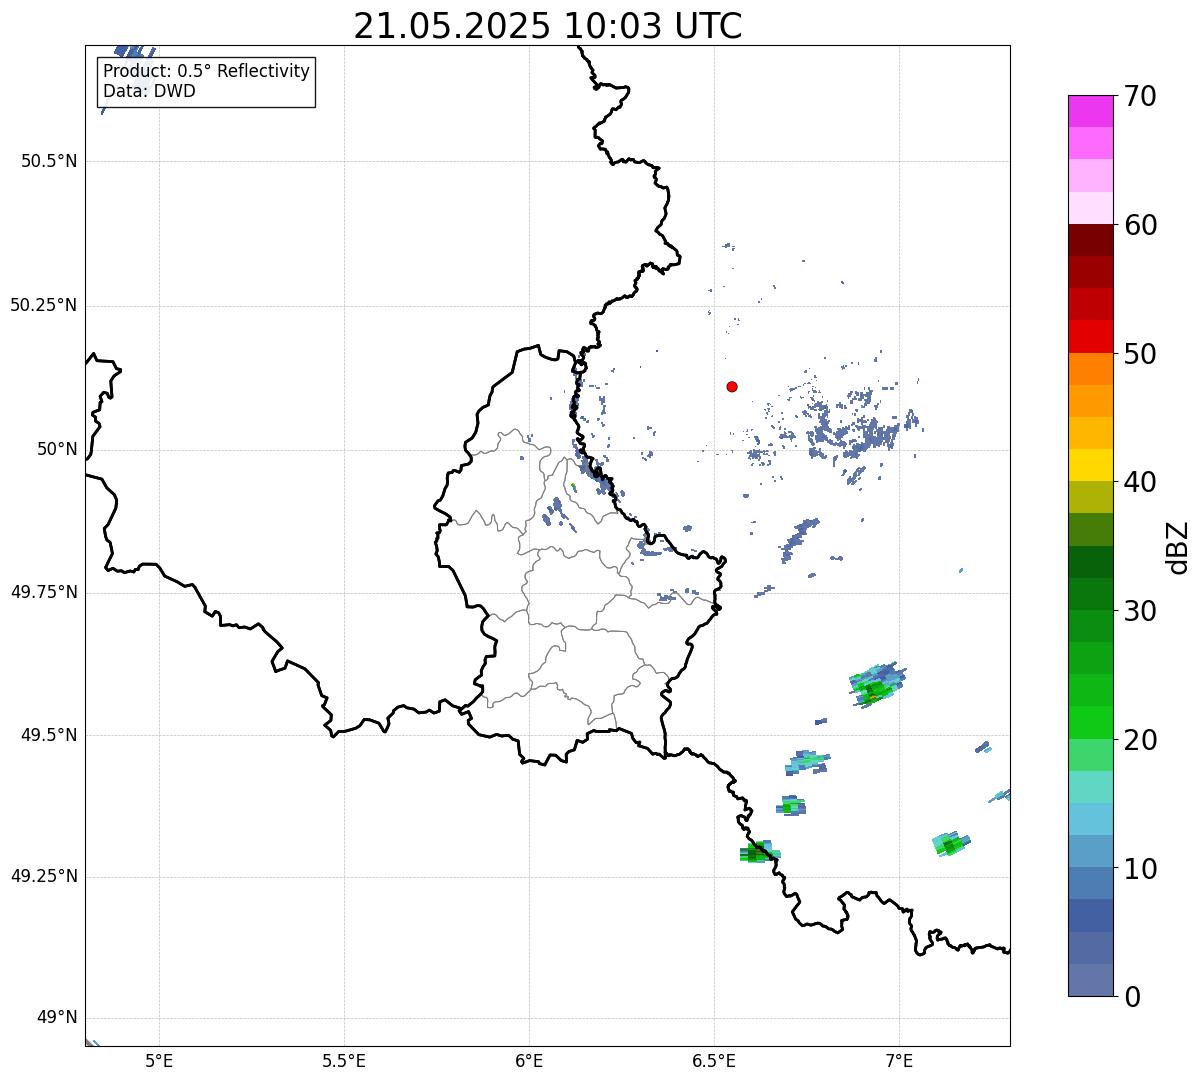Click the colorbar '70' tick label

click(x=1140, y=96)
